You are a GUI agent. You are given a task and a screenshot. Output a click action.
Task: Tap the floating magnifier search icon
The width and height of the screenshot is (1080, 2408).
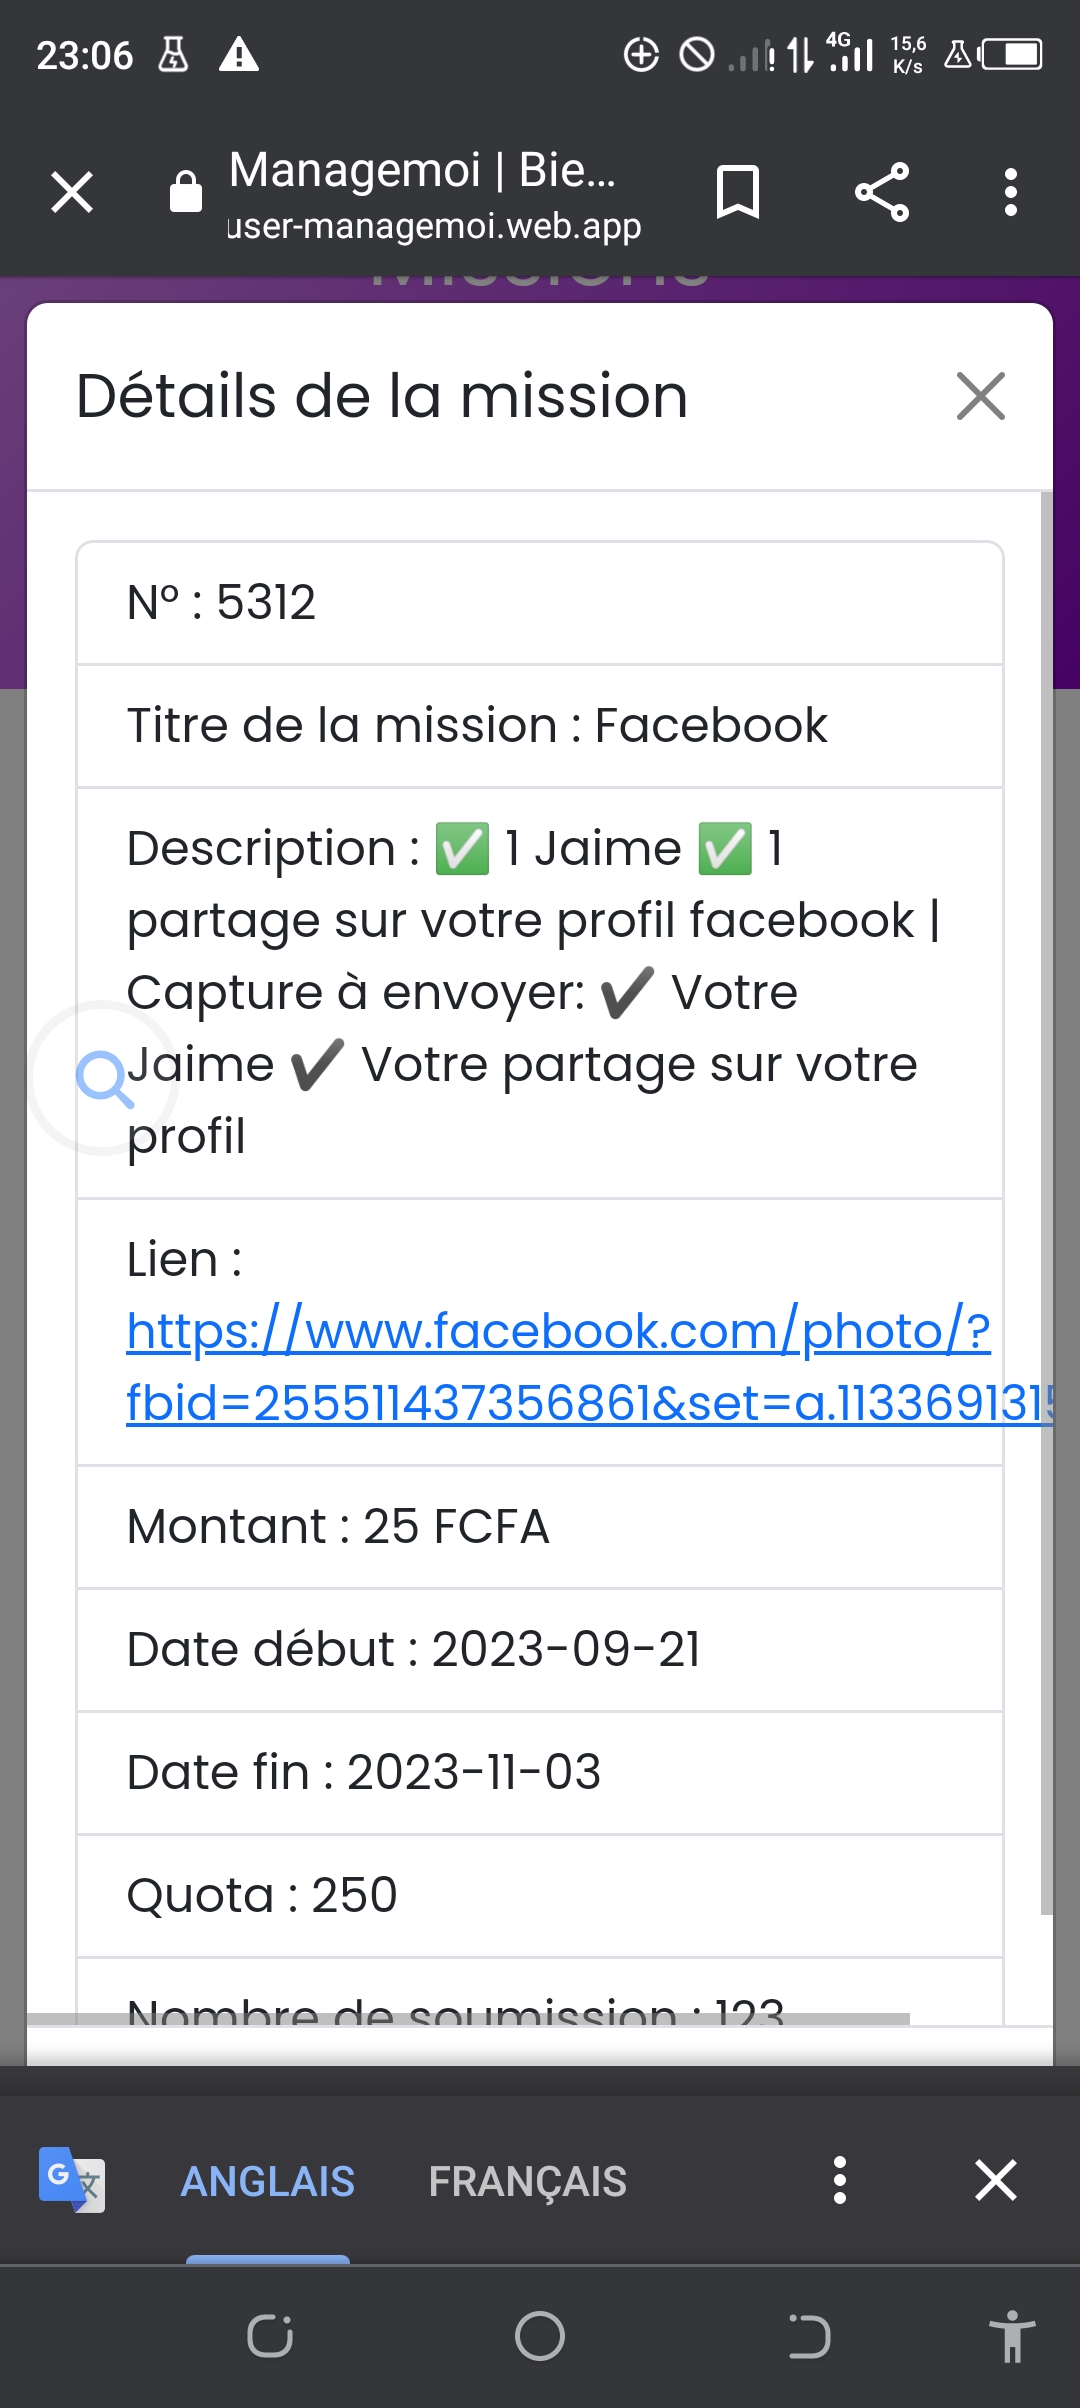[103, 1078]
